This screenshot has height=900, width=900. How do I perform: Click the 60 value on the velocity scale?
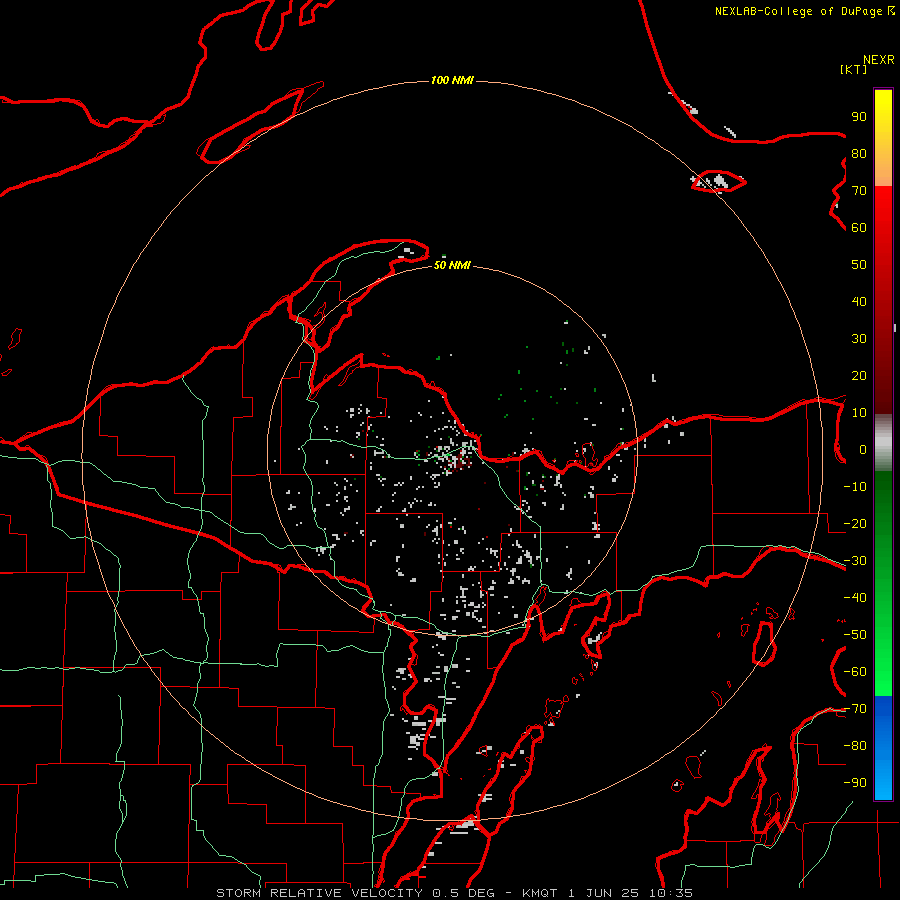(x=859, y=227)
